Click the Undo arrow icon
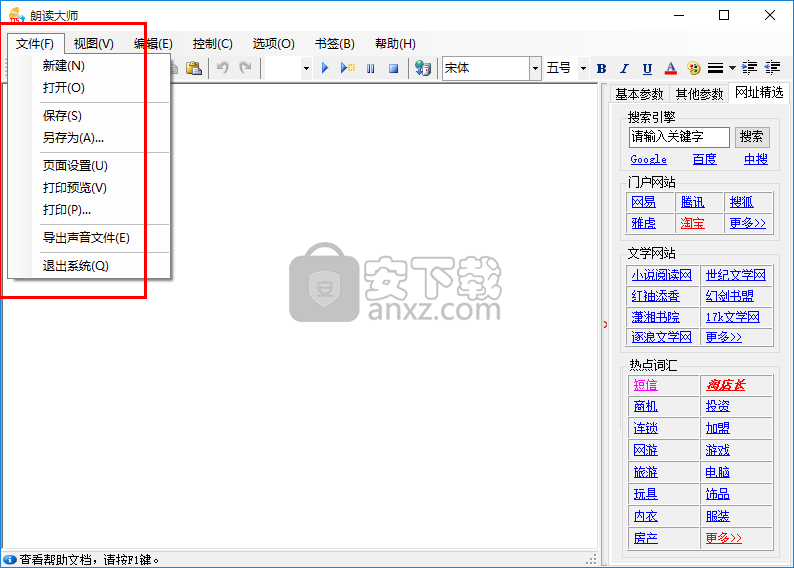Screen dimensions: 794x568 click(222, 68)
